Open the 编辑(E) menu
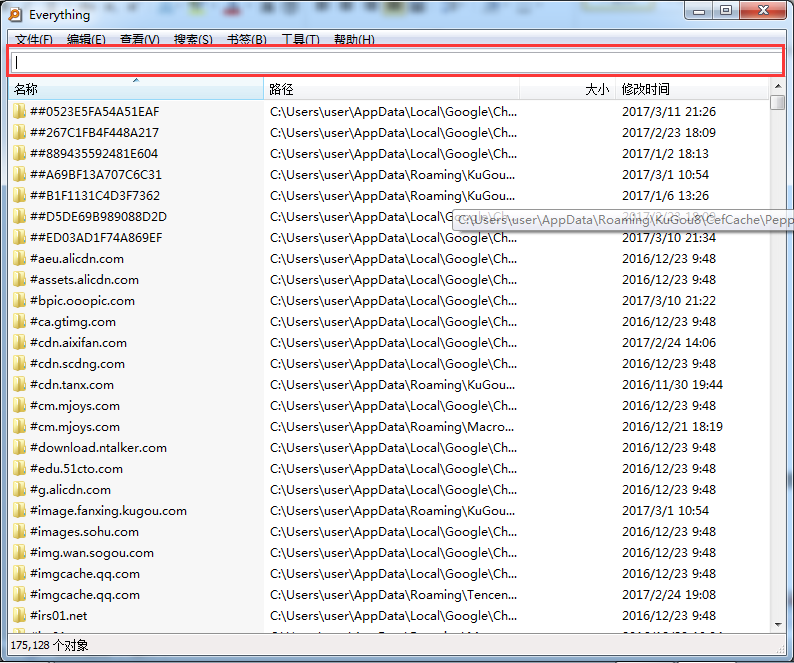 [87, 40]
